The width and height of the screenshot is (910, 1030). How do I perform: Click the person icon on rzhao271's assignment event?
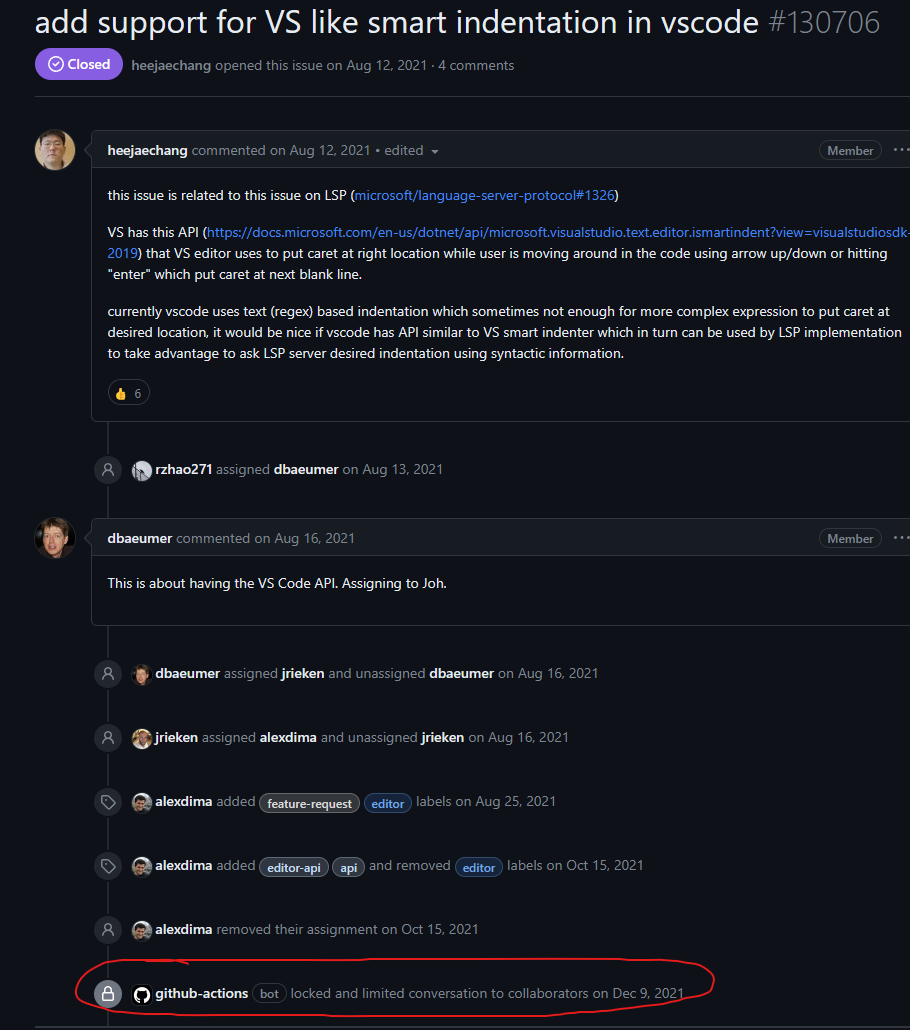[107, 469]
